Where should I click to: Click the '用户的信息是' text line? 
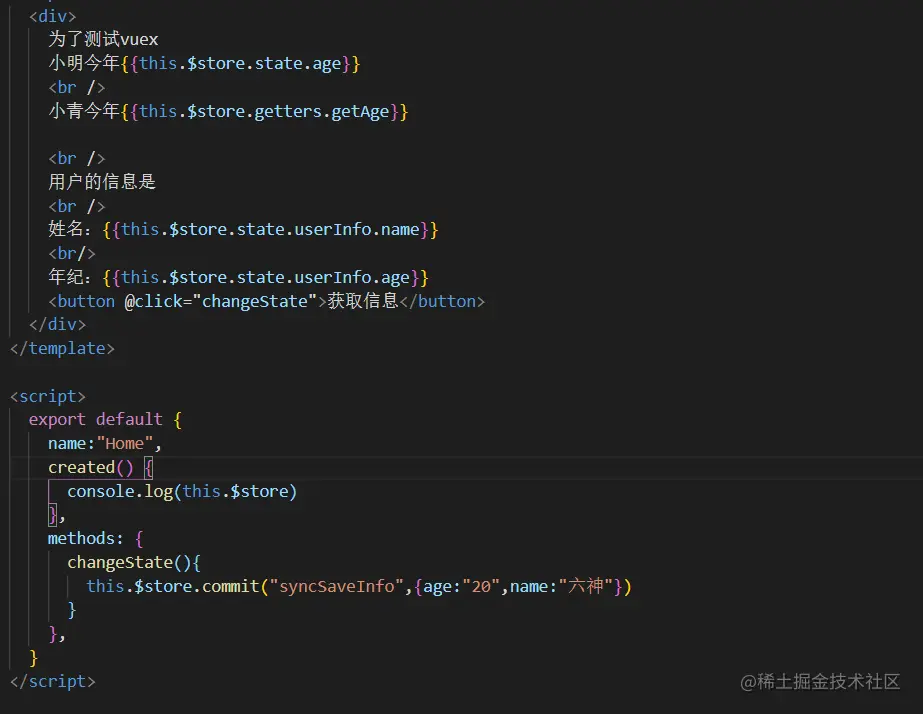point(102,182)
